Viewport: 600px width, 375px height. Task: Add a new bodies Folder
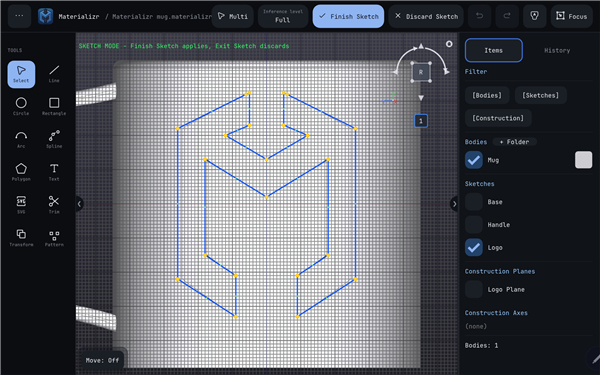point(514,142)
